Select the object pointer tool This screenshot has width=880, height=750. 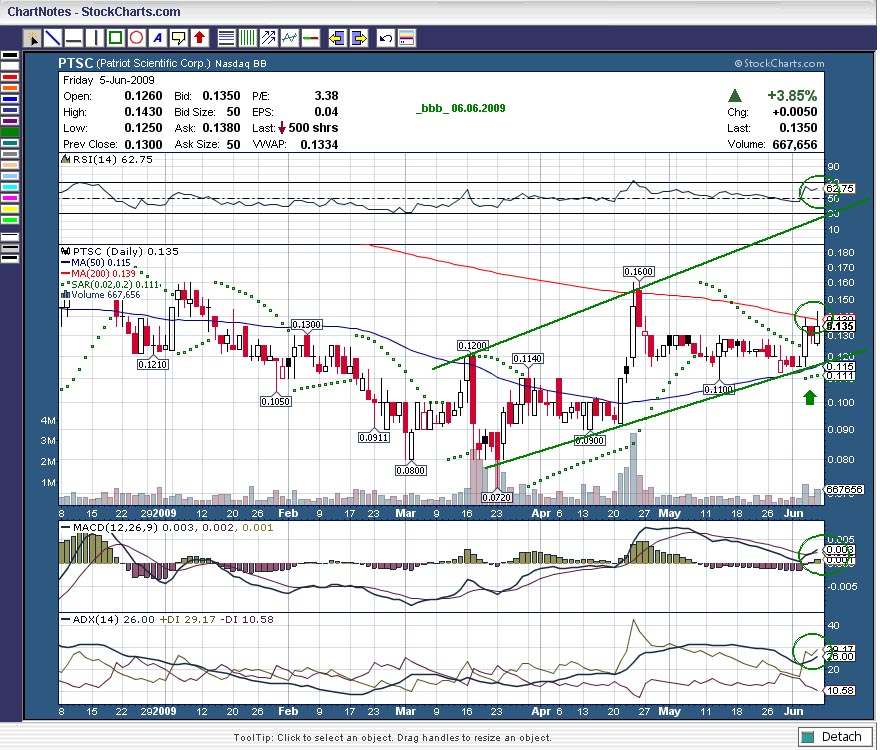pos(33,38)
